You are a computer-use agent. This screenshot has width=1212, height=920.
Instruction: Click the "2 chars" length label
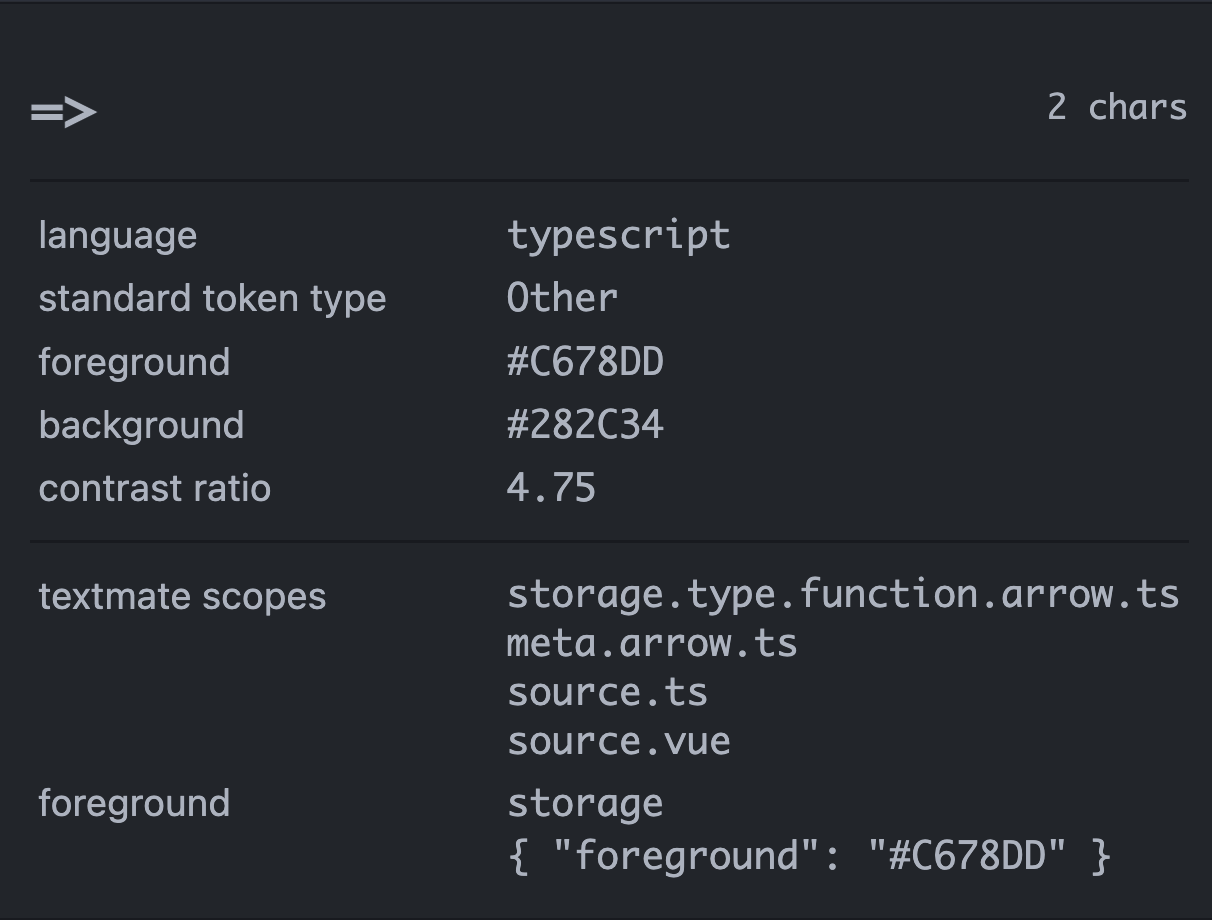1116,107
